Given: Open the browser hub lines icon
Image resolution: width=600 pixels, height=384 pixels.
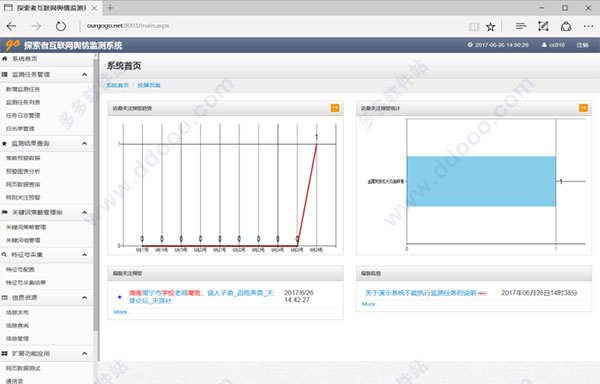Looking at the screenshot, I should [x=520, y=26].
